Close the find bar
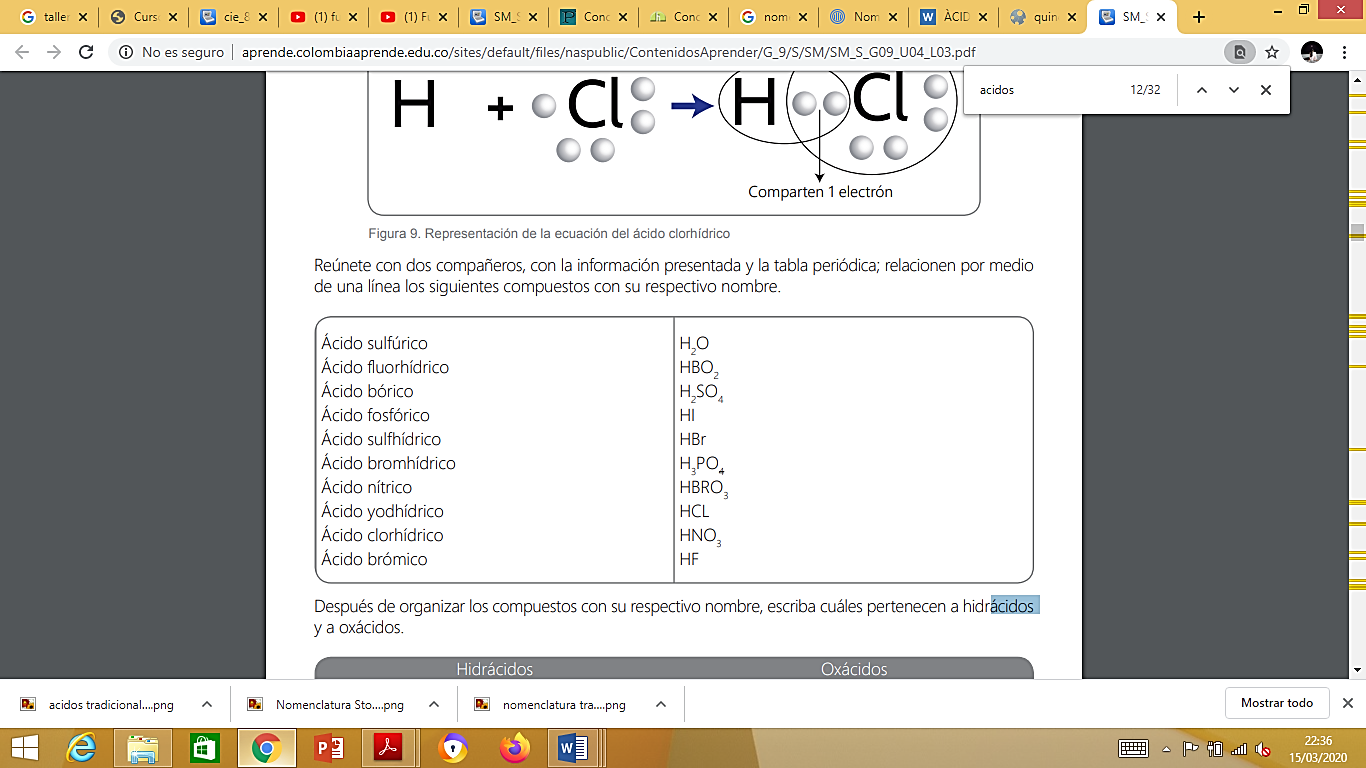The height and width of the screenshot is (768, 1366). click(x=1266, y=90)
